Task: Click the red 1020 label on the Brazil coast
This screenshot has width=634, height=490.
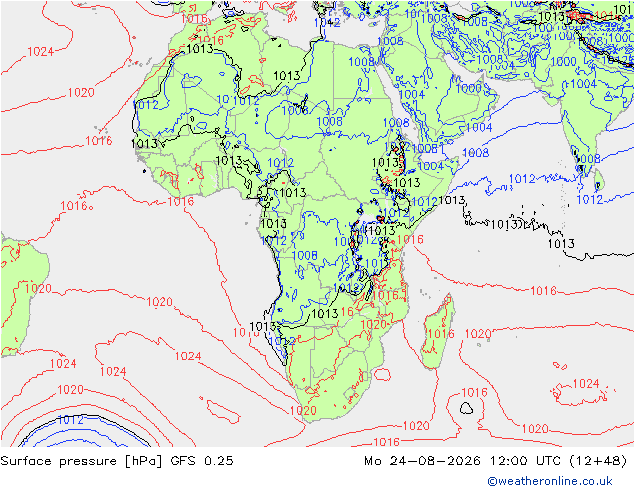Action: pos(38,289)
